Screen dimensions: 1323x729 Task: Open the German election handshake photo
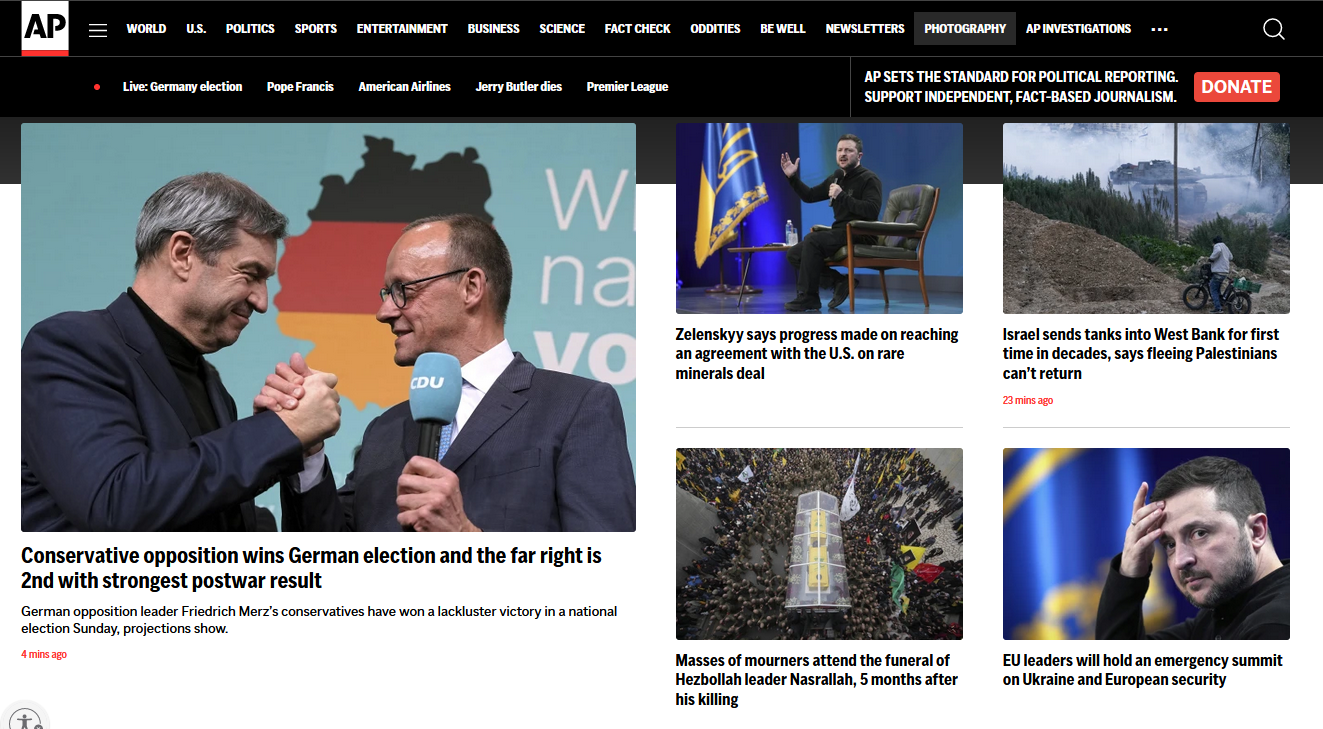click(328, 327)
